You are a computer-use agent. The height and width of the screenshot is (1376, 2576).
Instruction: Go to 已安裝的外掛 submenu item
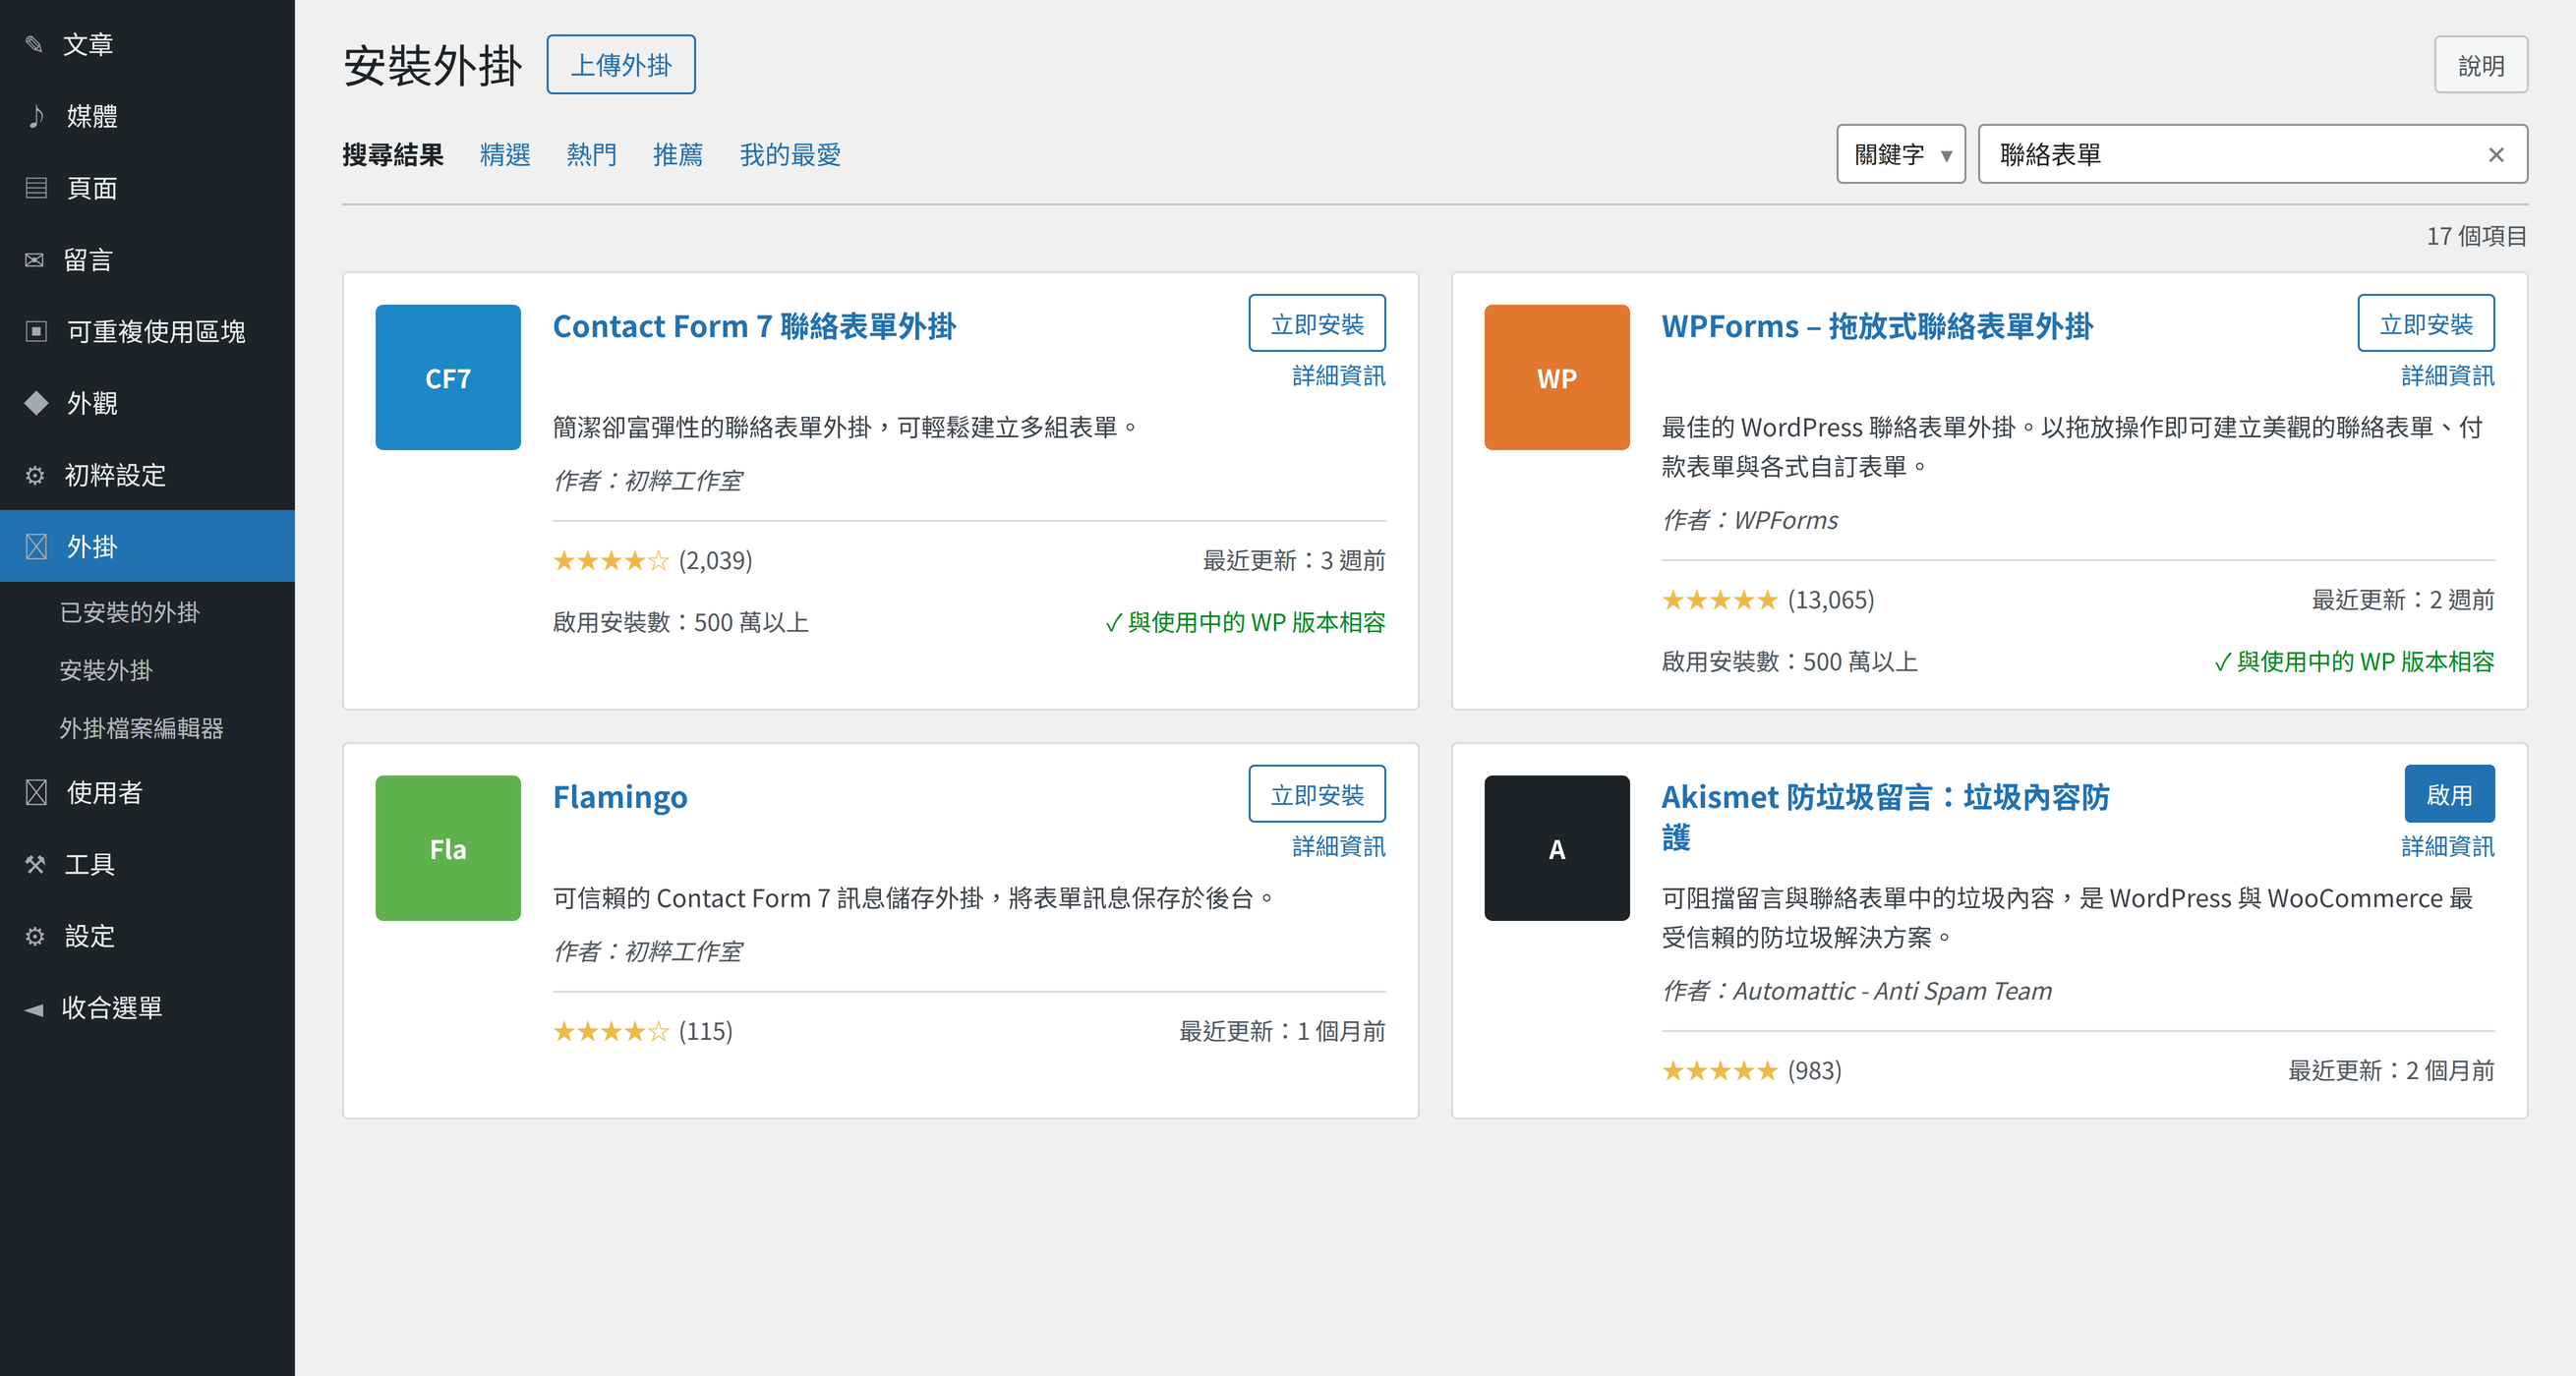pos(130,612)
